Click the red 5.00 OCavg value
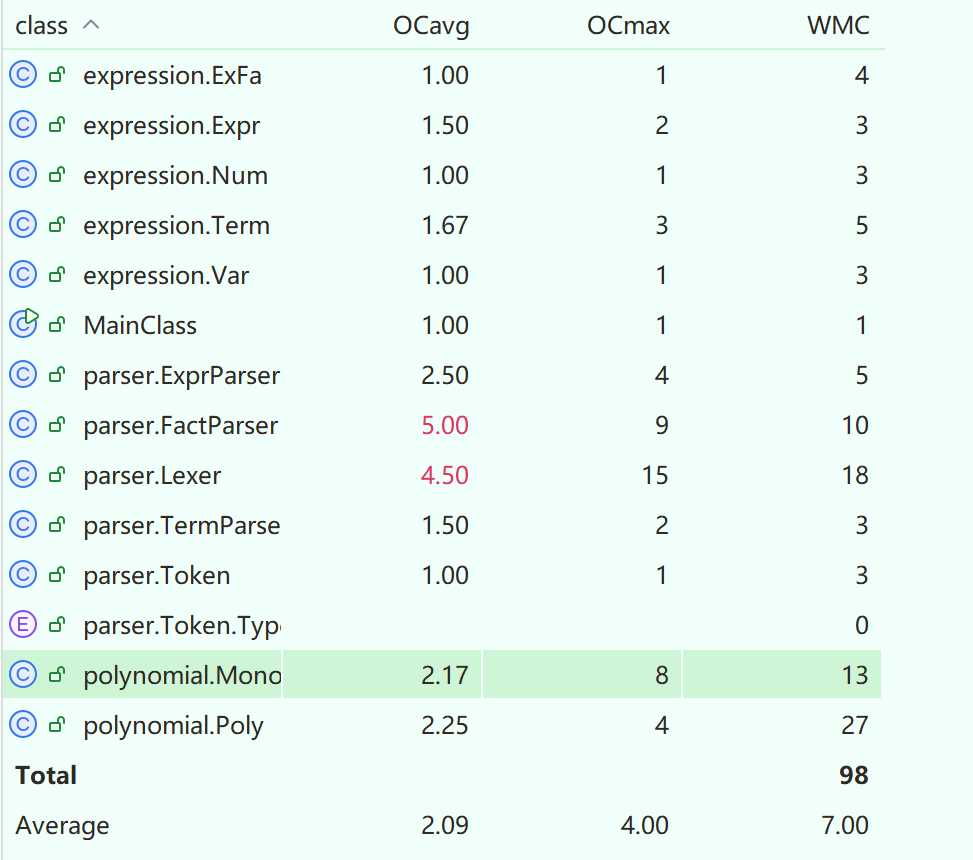Image resolution: width=973 pixels, height=860 pixels. click(445, 425)
